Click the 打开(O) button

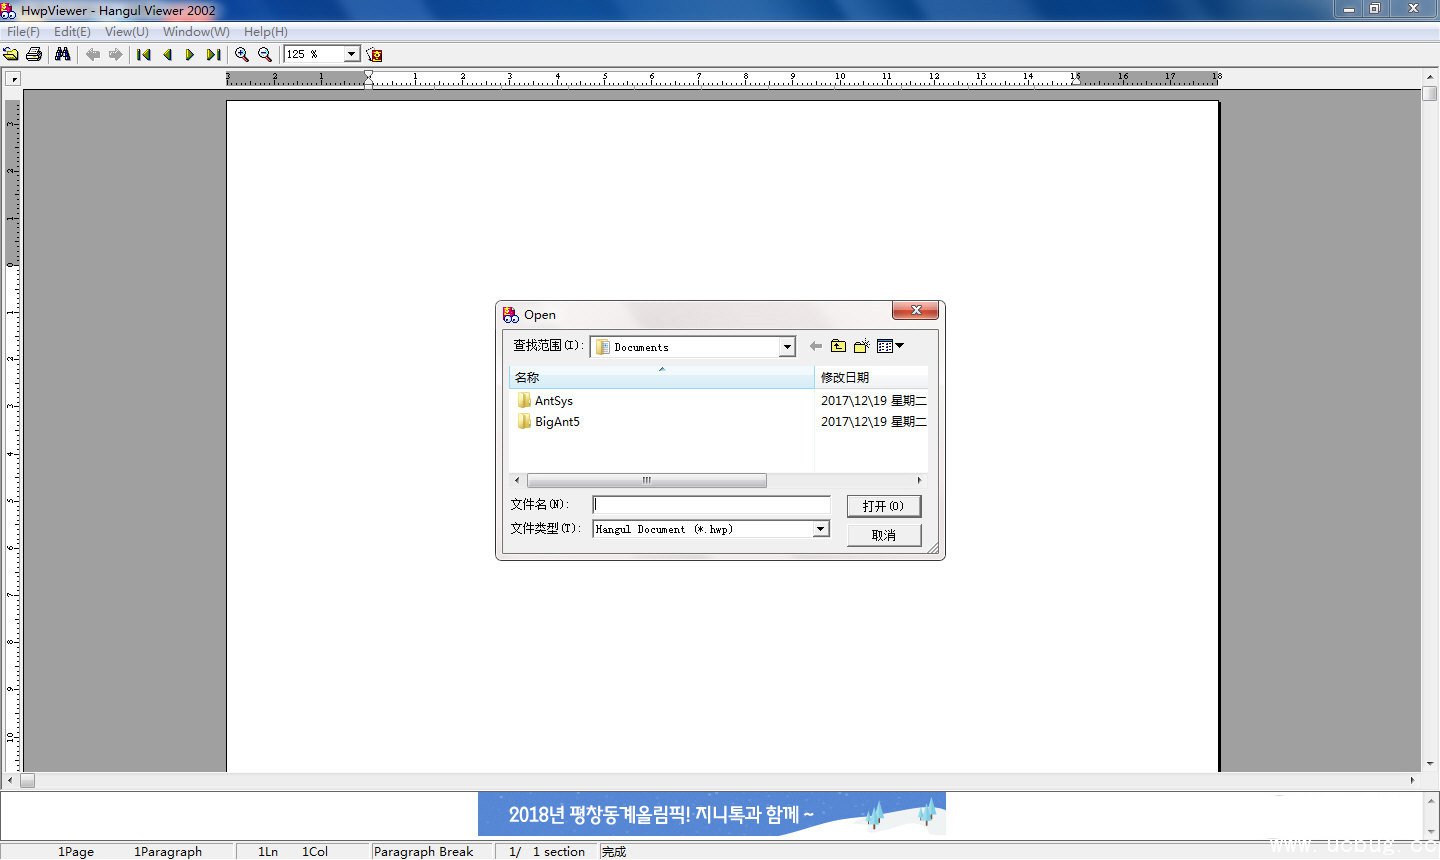(883, 506)
